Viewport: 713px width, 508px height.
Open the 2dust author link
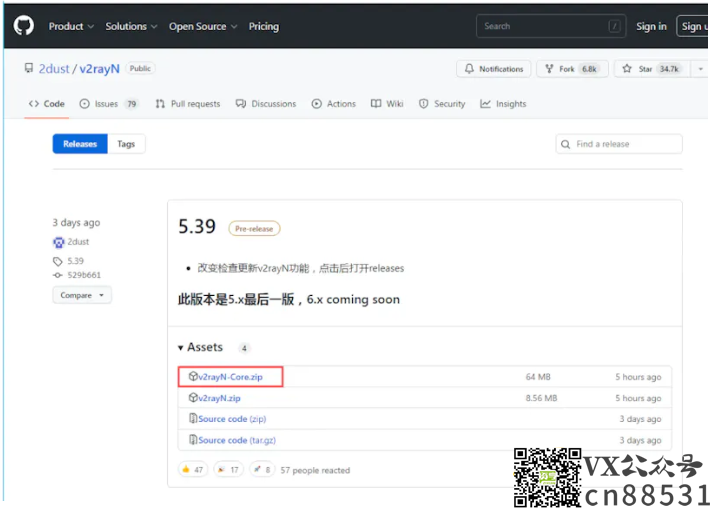pyautogui.click(x=78, y=242)
